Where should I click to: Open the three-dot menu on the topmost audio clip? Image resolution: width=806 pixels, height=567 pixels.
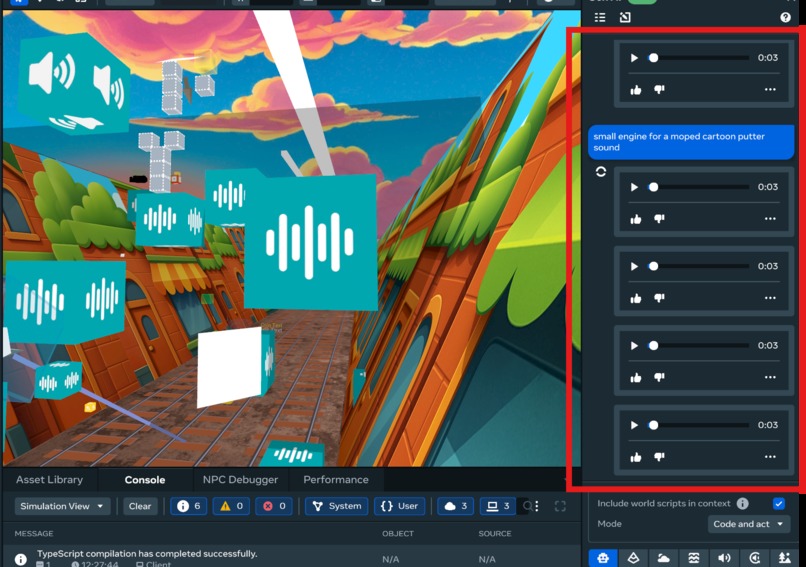click(x=770, y=89)
